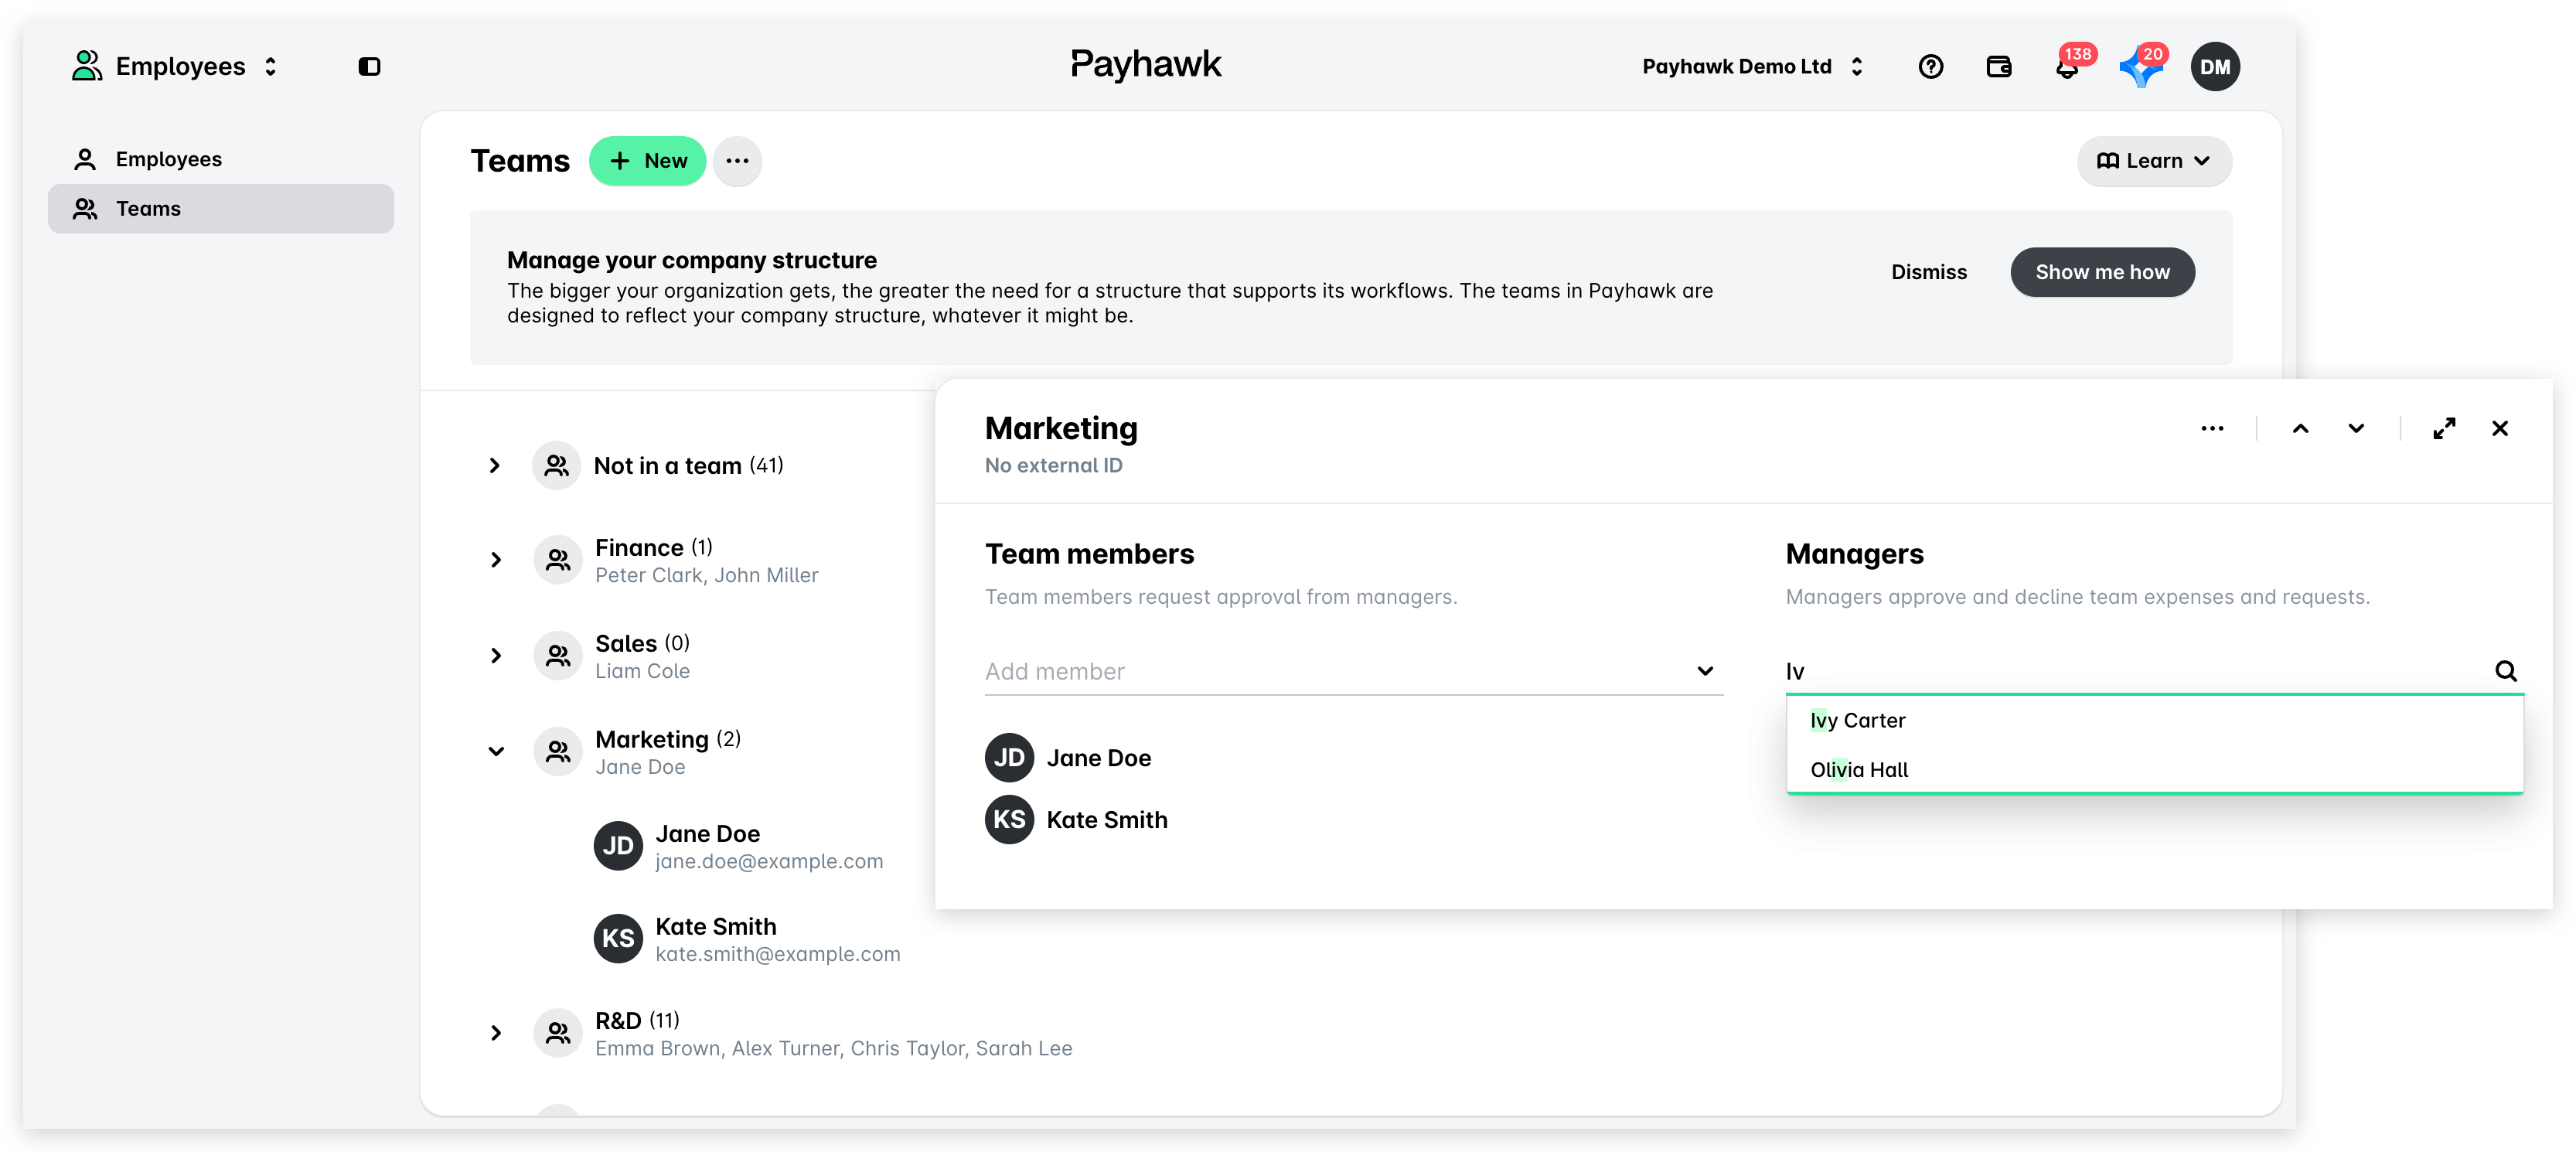This screenshot has height=1152, width=2576.
Task: Click the Sales team group icon
Action: point(557,656)
